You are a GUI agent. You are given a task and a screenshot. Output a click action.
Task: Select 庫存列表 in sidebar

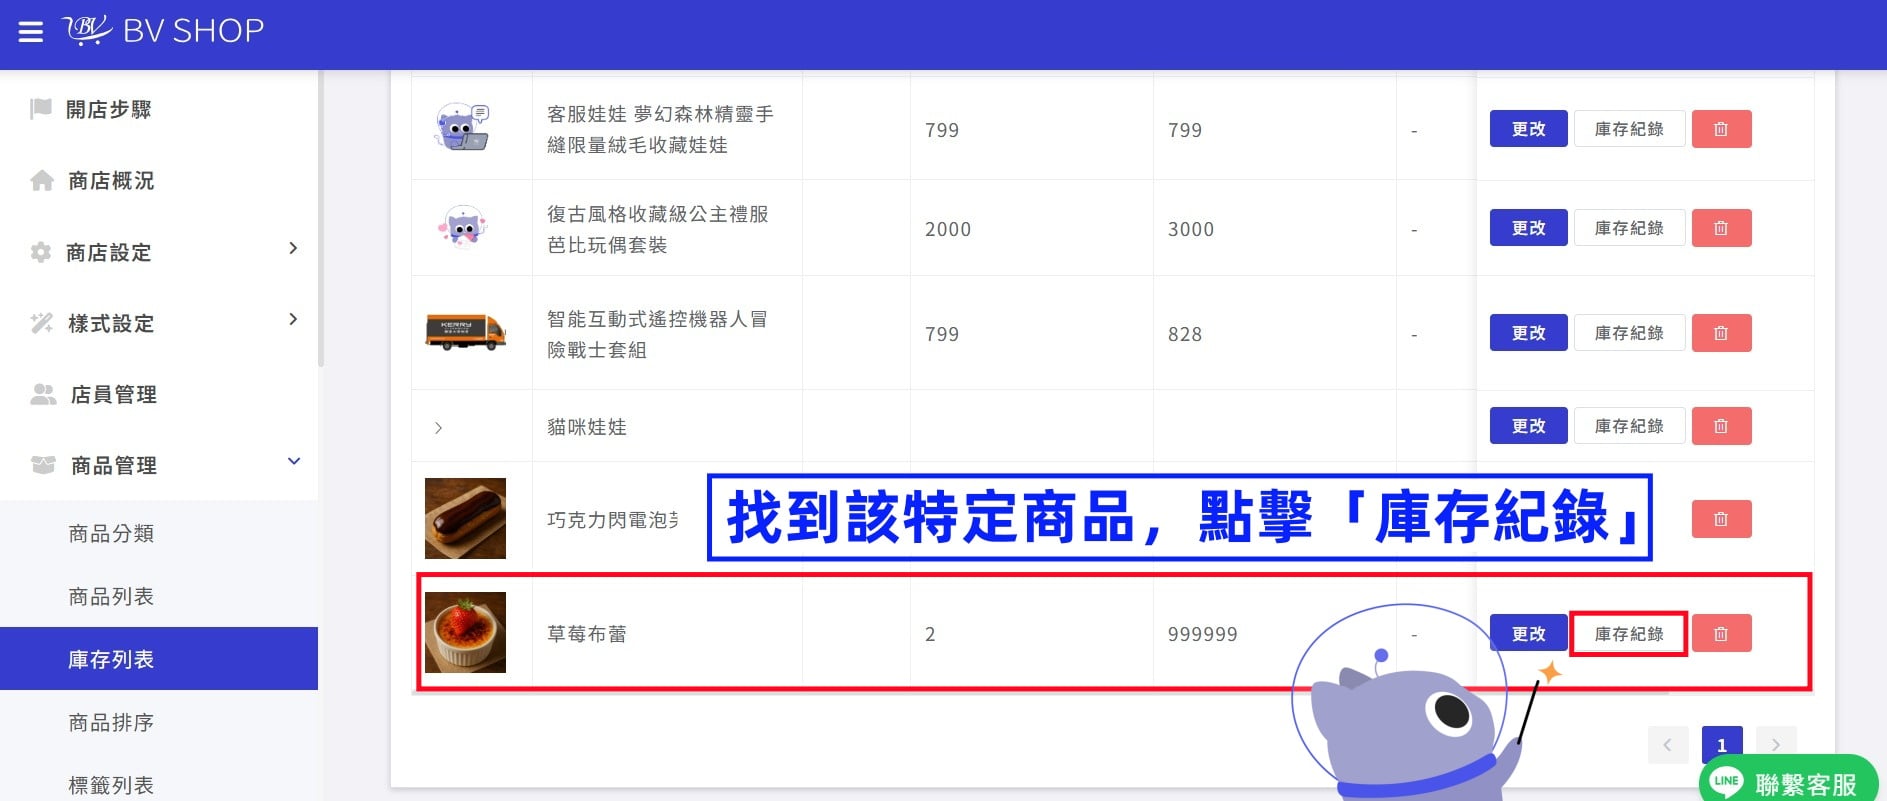click(159, 659)
